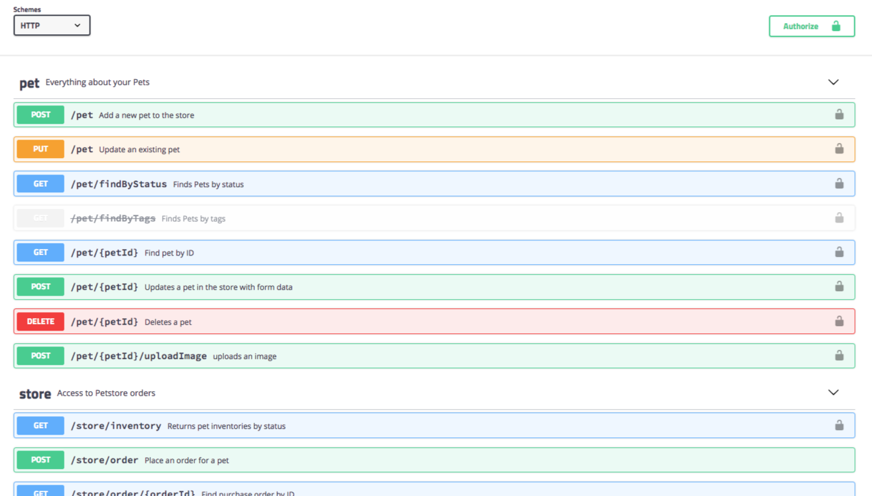
Task: Click the red DELETE method badge
Action: pyautogui.click(x=40, y=321)
